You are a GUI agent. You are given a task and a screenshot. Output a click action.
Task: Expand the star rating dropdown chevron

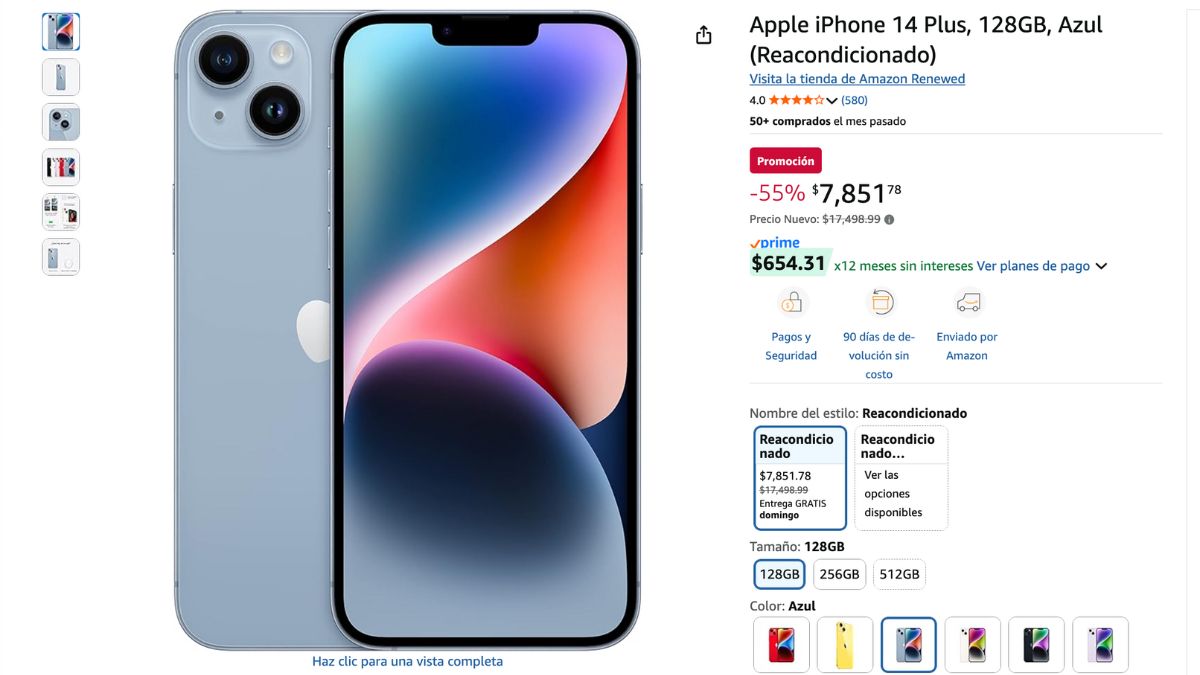coord(832,101)
